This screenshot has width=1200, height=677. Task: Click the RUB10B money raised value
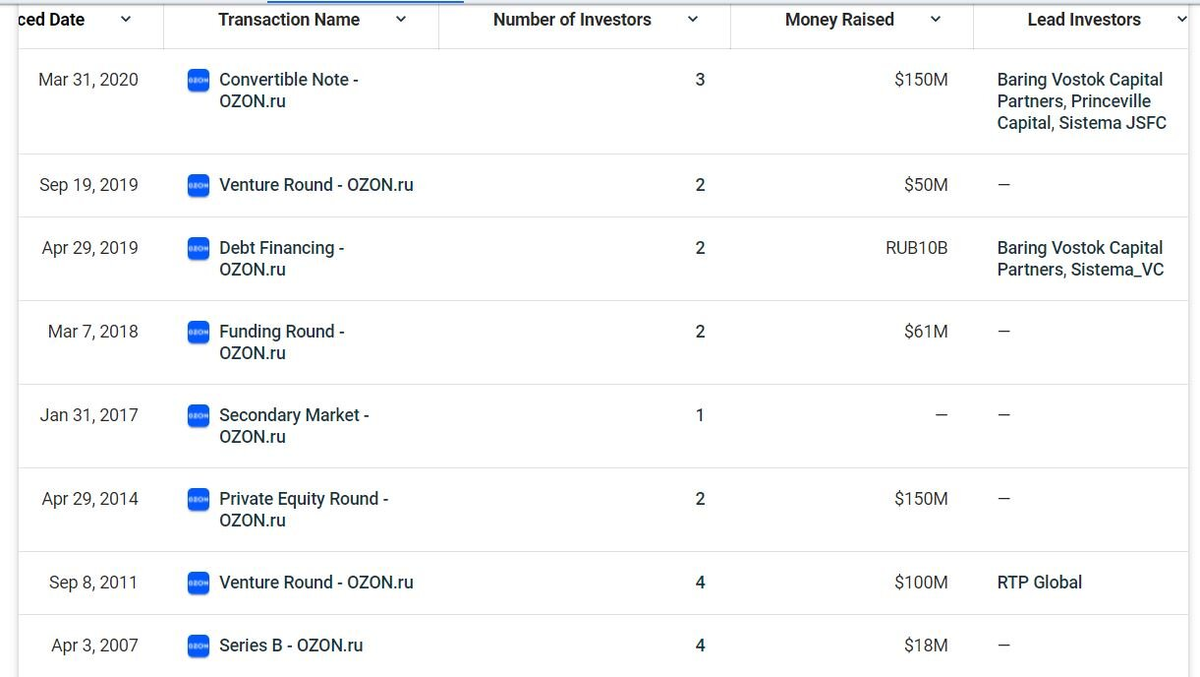pyautogui.click(x=917, y=248)
